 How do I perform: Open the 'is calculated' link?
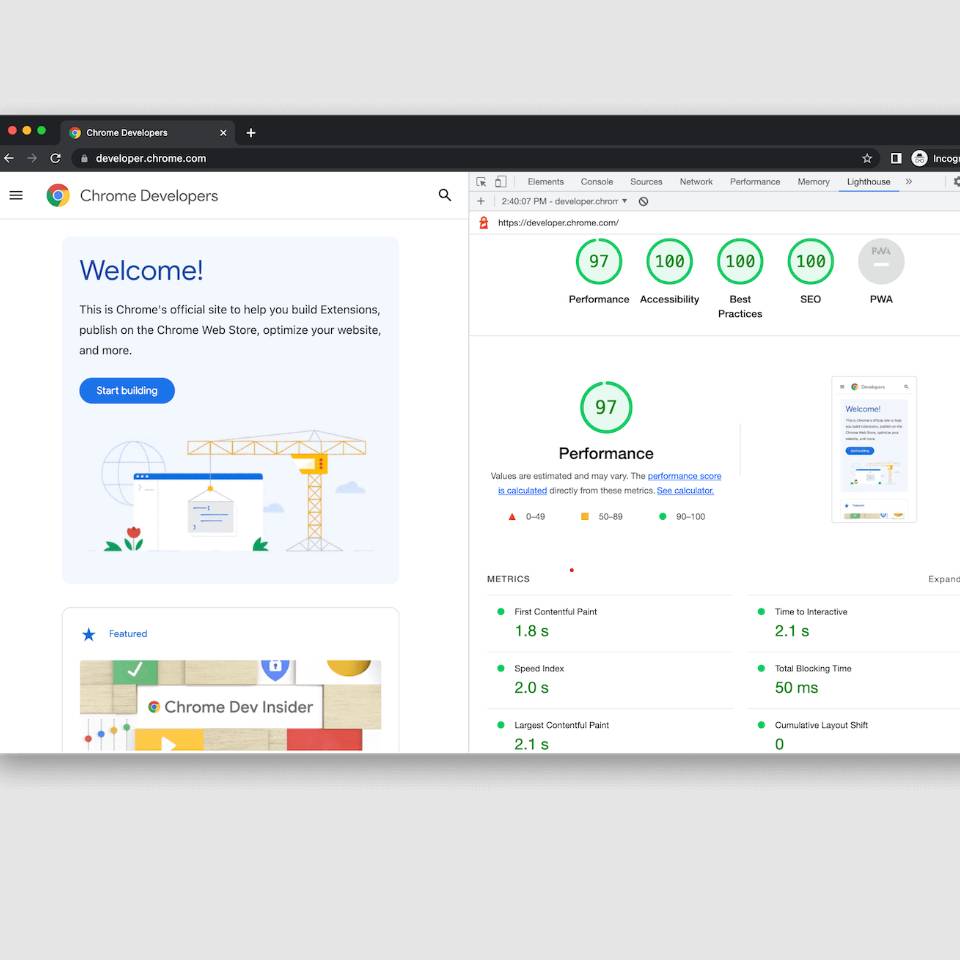[522, 491]
